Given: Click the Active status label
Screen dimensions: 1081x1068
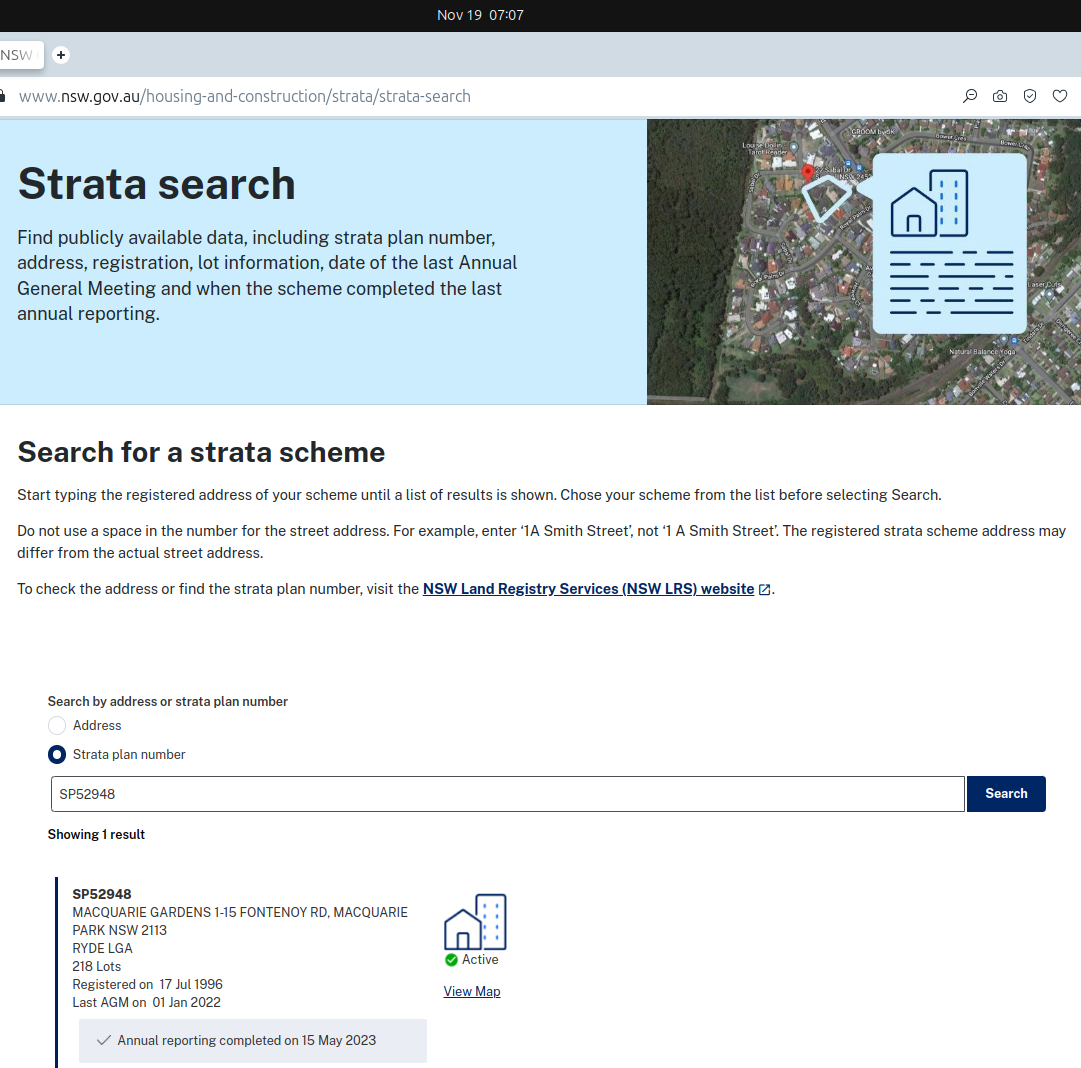Looking at the screenshot, I should pyautogui.click(x=480, y=959).
